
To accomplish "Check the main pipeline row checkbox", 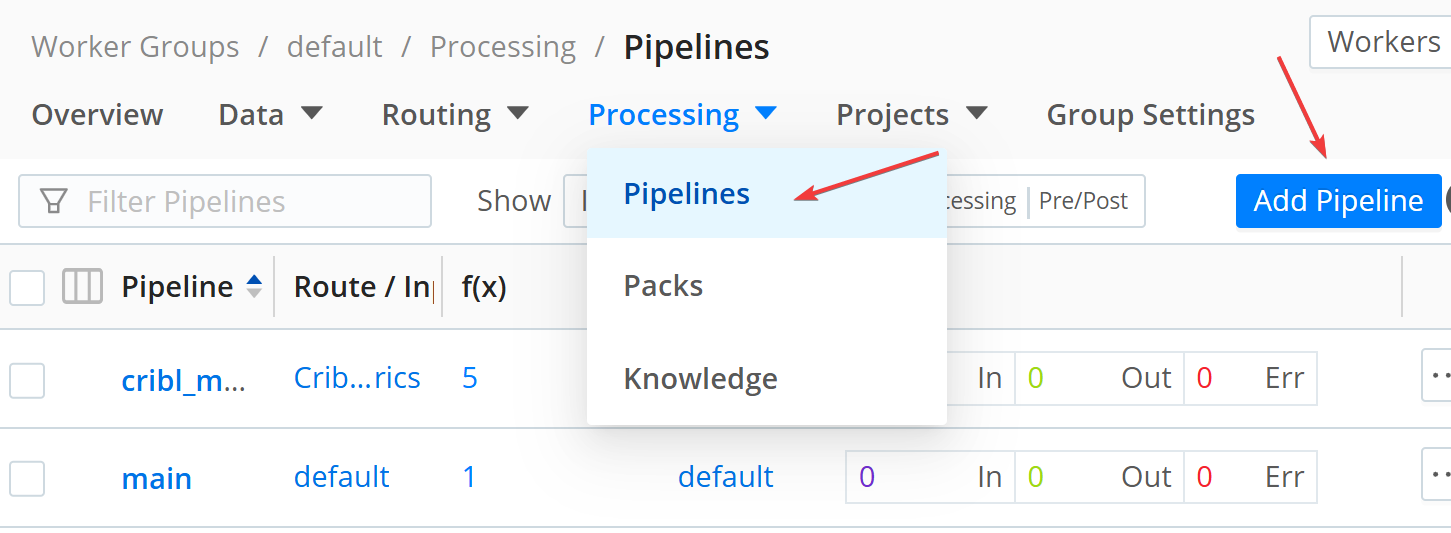I will [27, 478].
